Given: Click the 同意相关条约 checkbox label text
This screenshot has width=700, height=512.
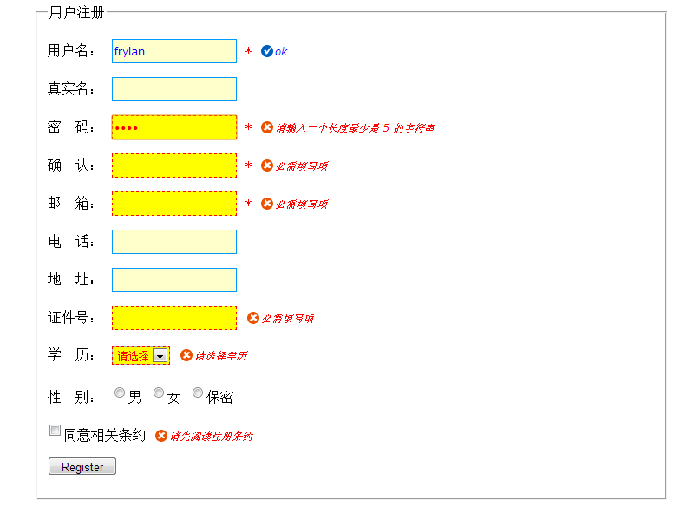Looking at the screenshot, I should [x=104, y=435].
